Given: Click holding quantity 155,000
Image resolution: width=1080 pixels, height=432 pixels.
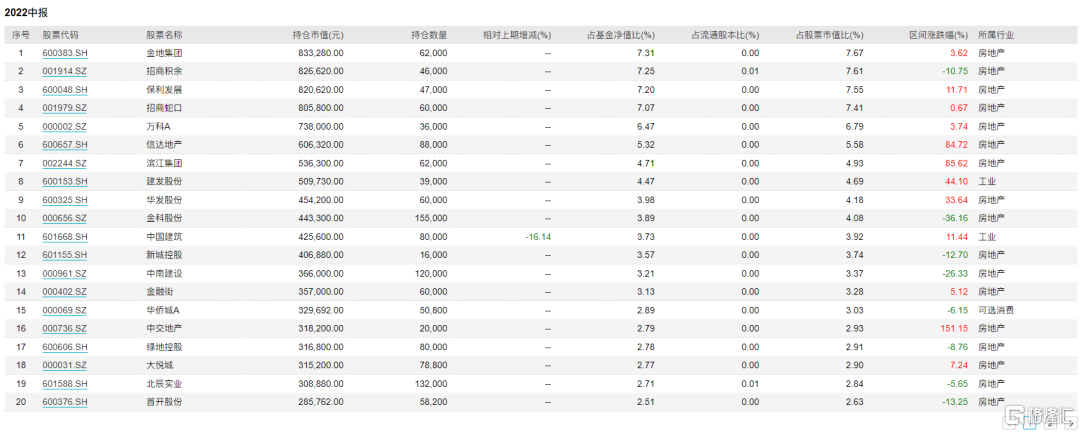Looking at the screenshot, I should click(x=432, y=218).
